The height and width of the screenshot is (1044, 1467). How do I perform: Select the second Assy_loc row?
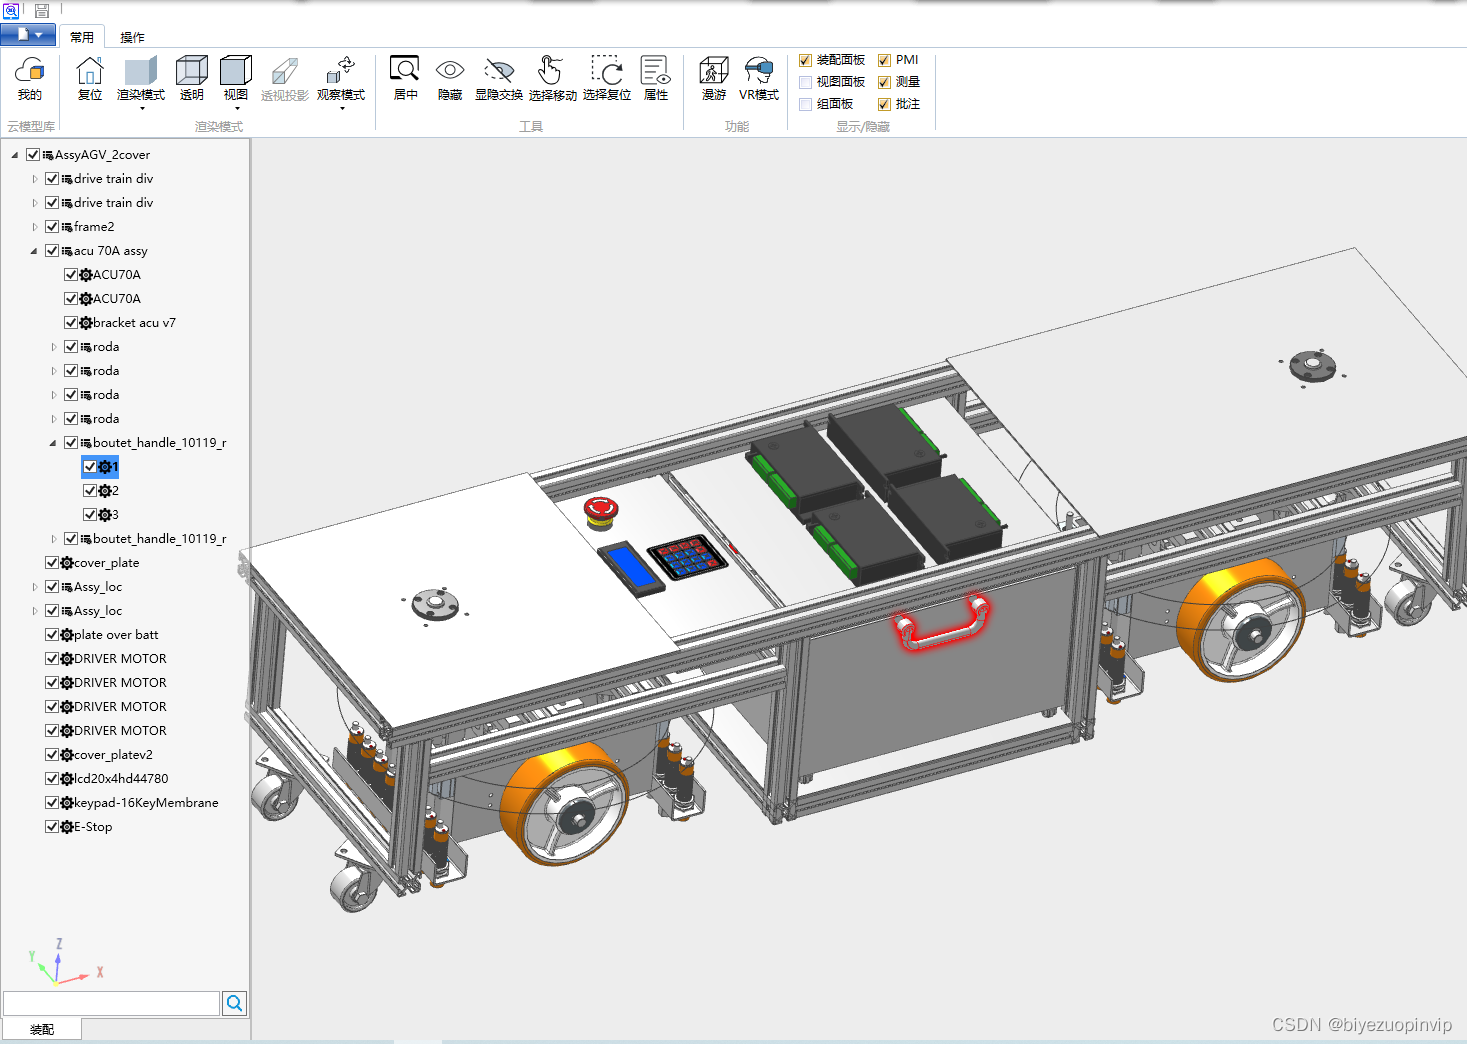tap(98, 611)
